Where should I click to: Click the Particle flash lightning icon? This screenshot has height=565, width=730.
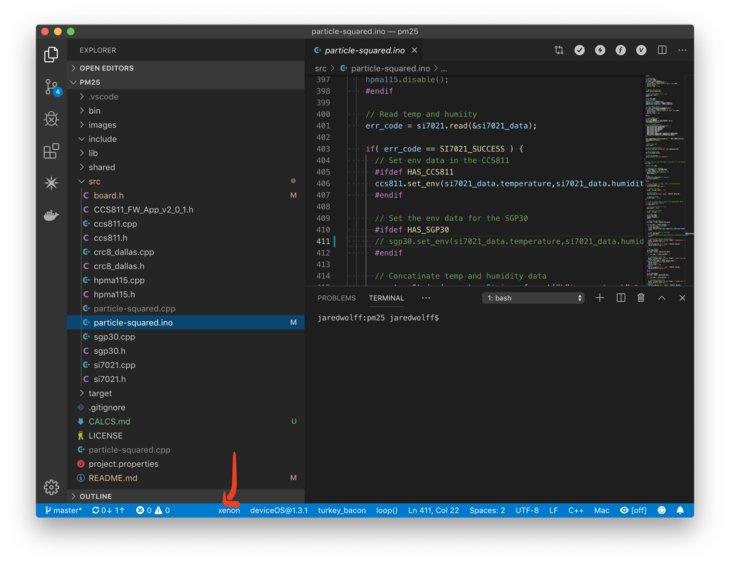click(600, 50)
